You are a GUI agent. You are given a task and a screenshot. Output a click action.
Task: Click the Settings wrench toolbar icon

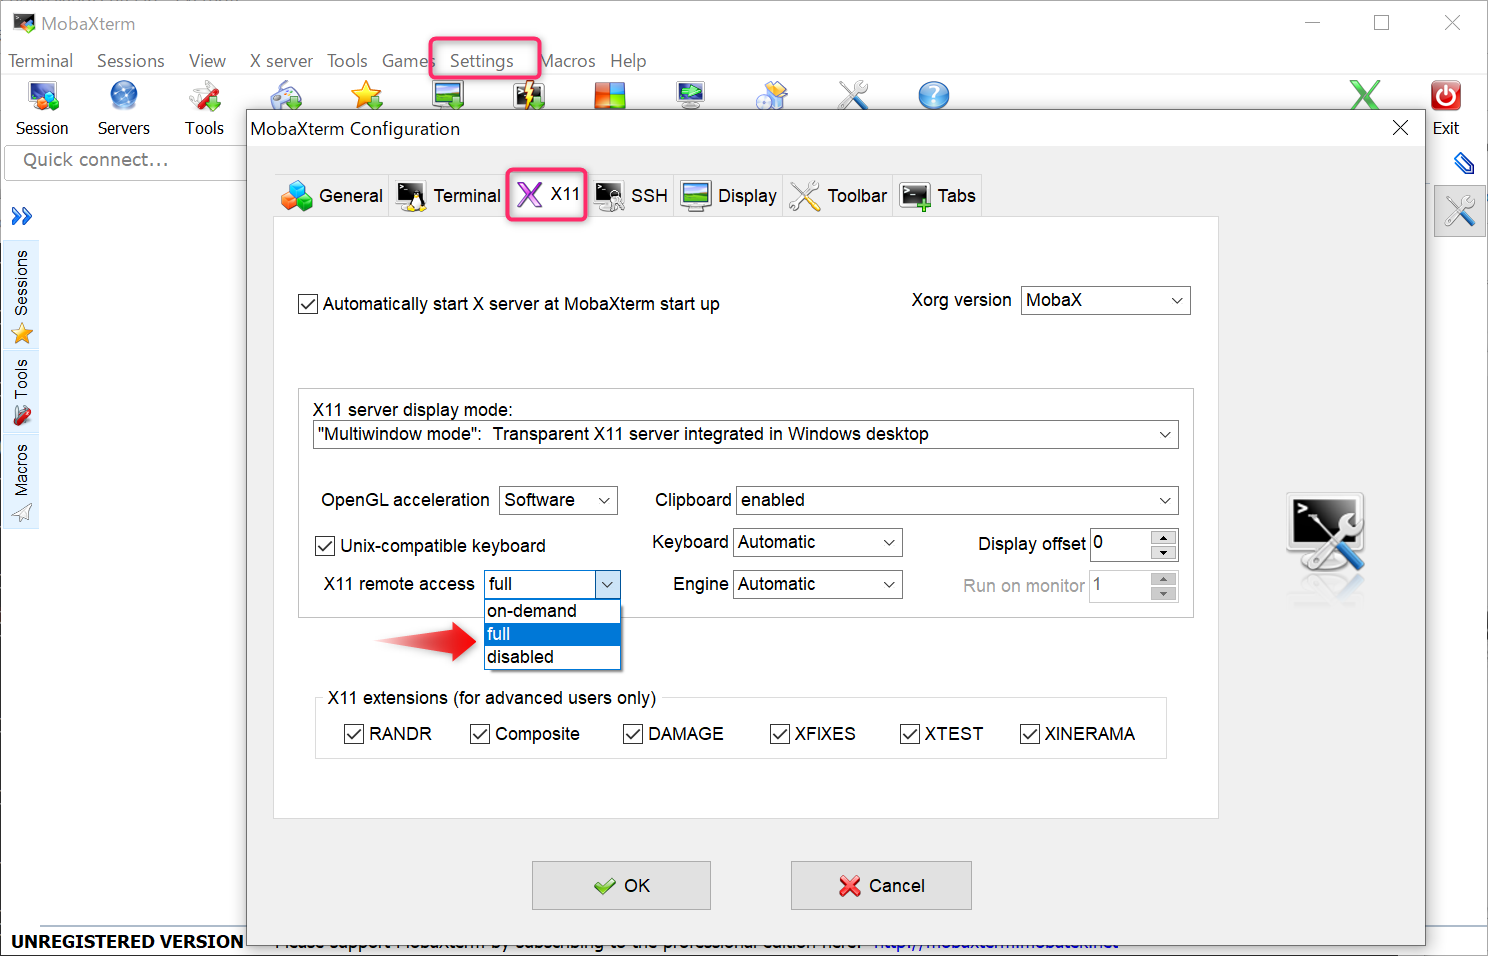coord(853,95)
